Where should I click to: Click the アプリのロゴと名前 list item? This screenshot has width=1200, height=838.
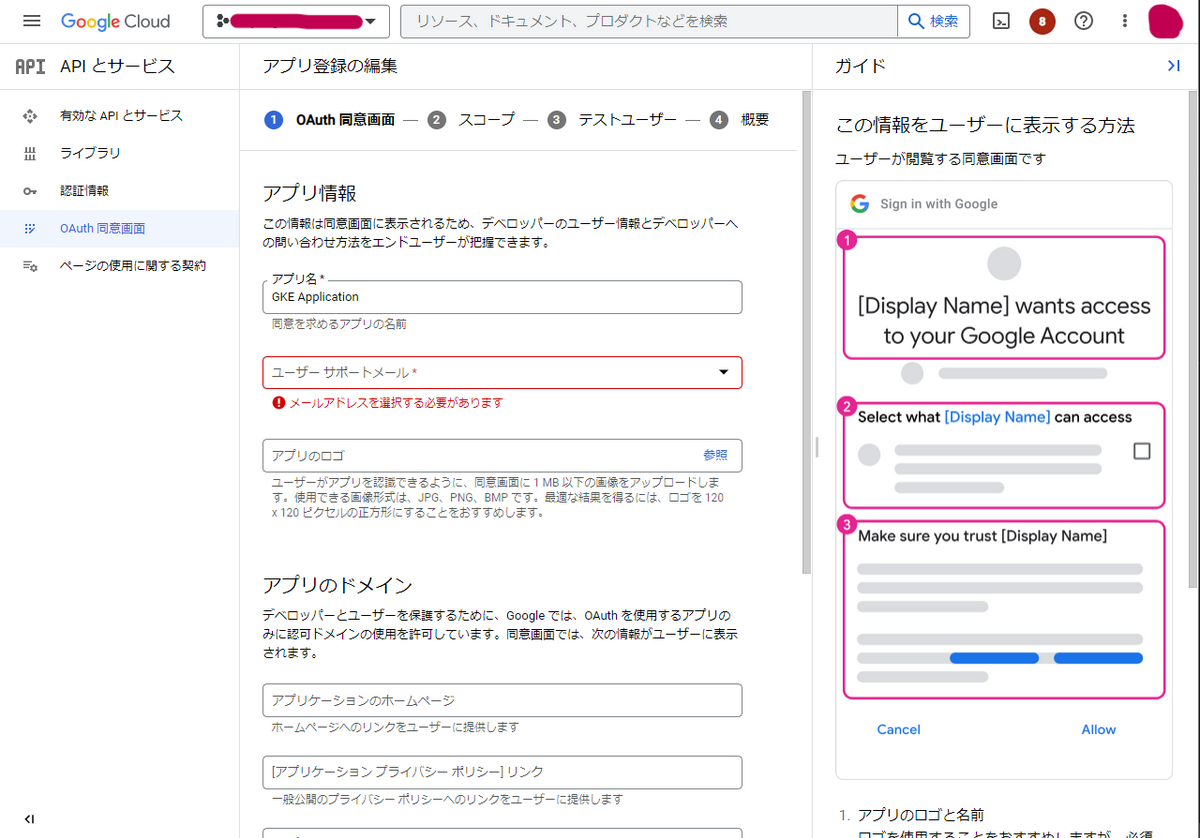(x=921, y=815)
